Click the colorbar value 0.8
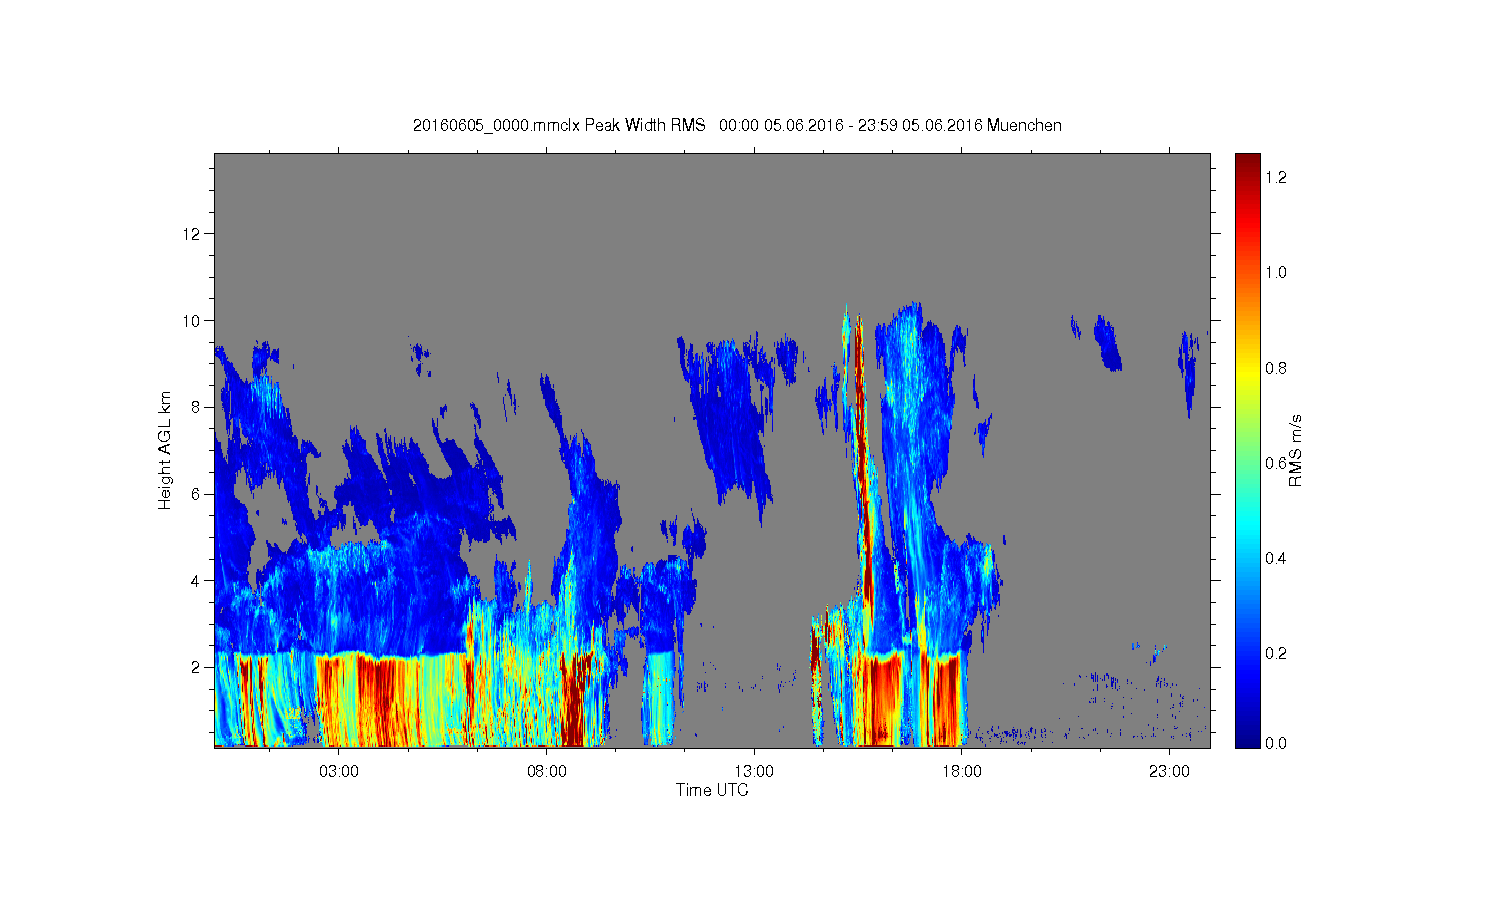1500x900 pixels. click(1276, 368)
